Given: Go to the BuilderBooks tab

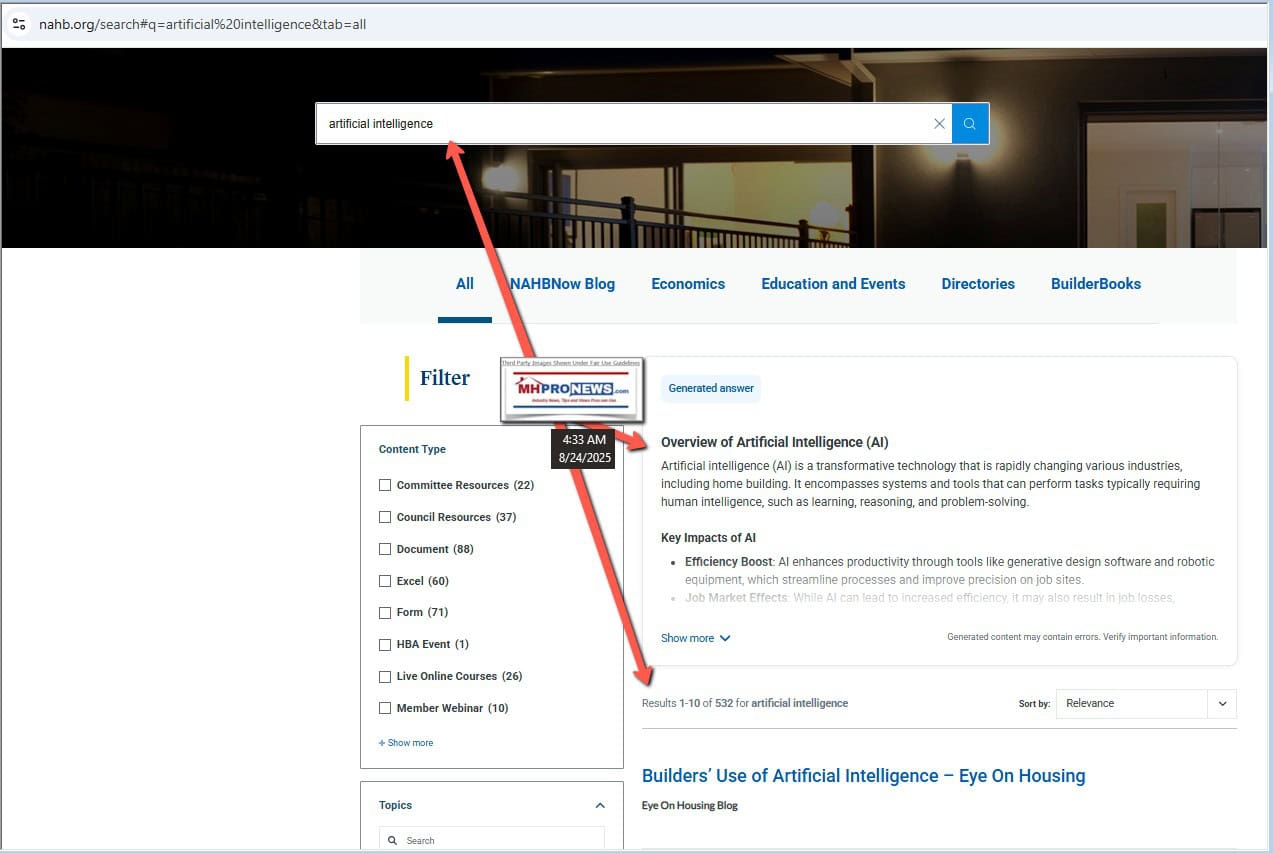Looking at the screenshot, I should point(1096,284).
